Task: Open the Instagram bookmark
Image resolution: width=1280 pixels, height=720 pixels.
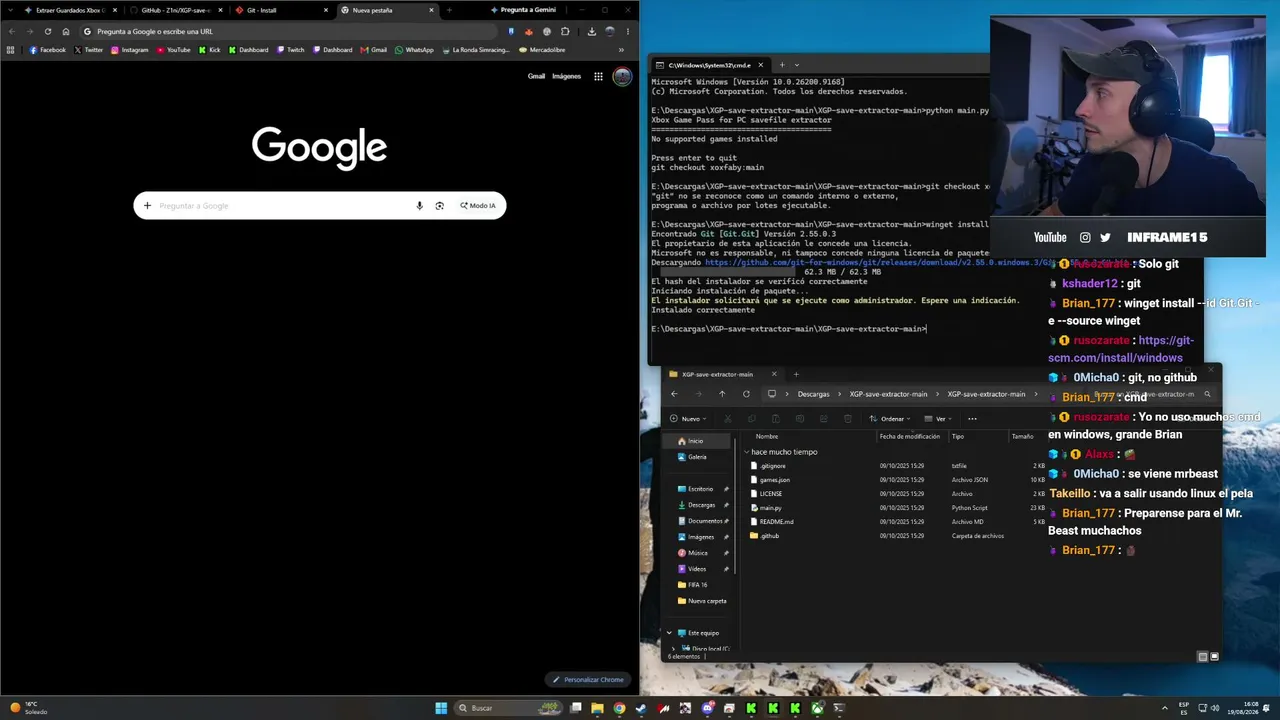Action: (129, 50)
